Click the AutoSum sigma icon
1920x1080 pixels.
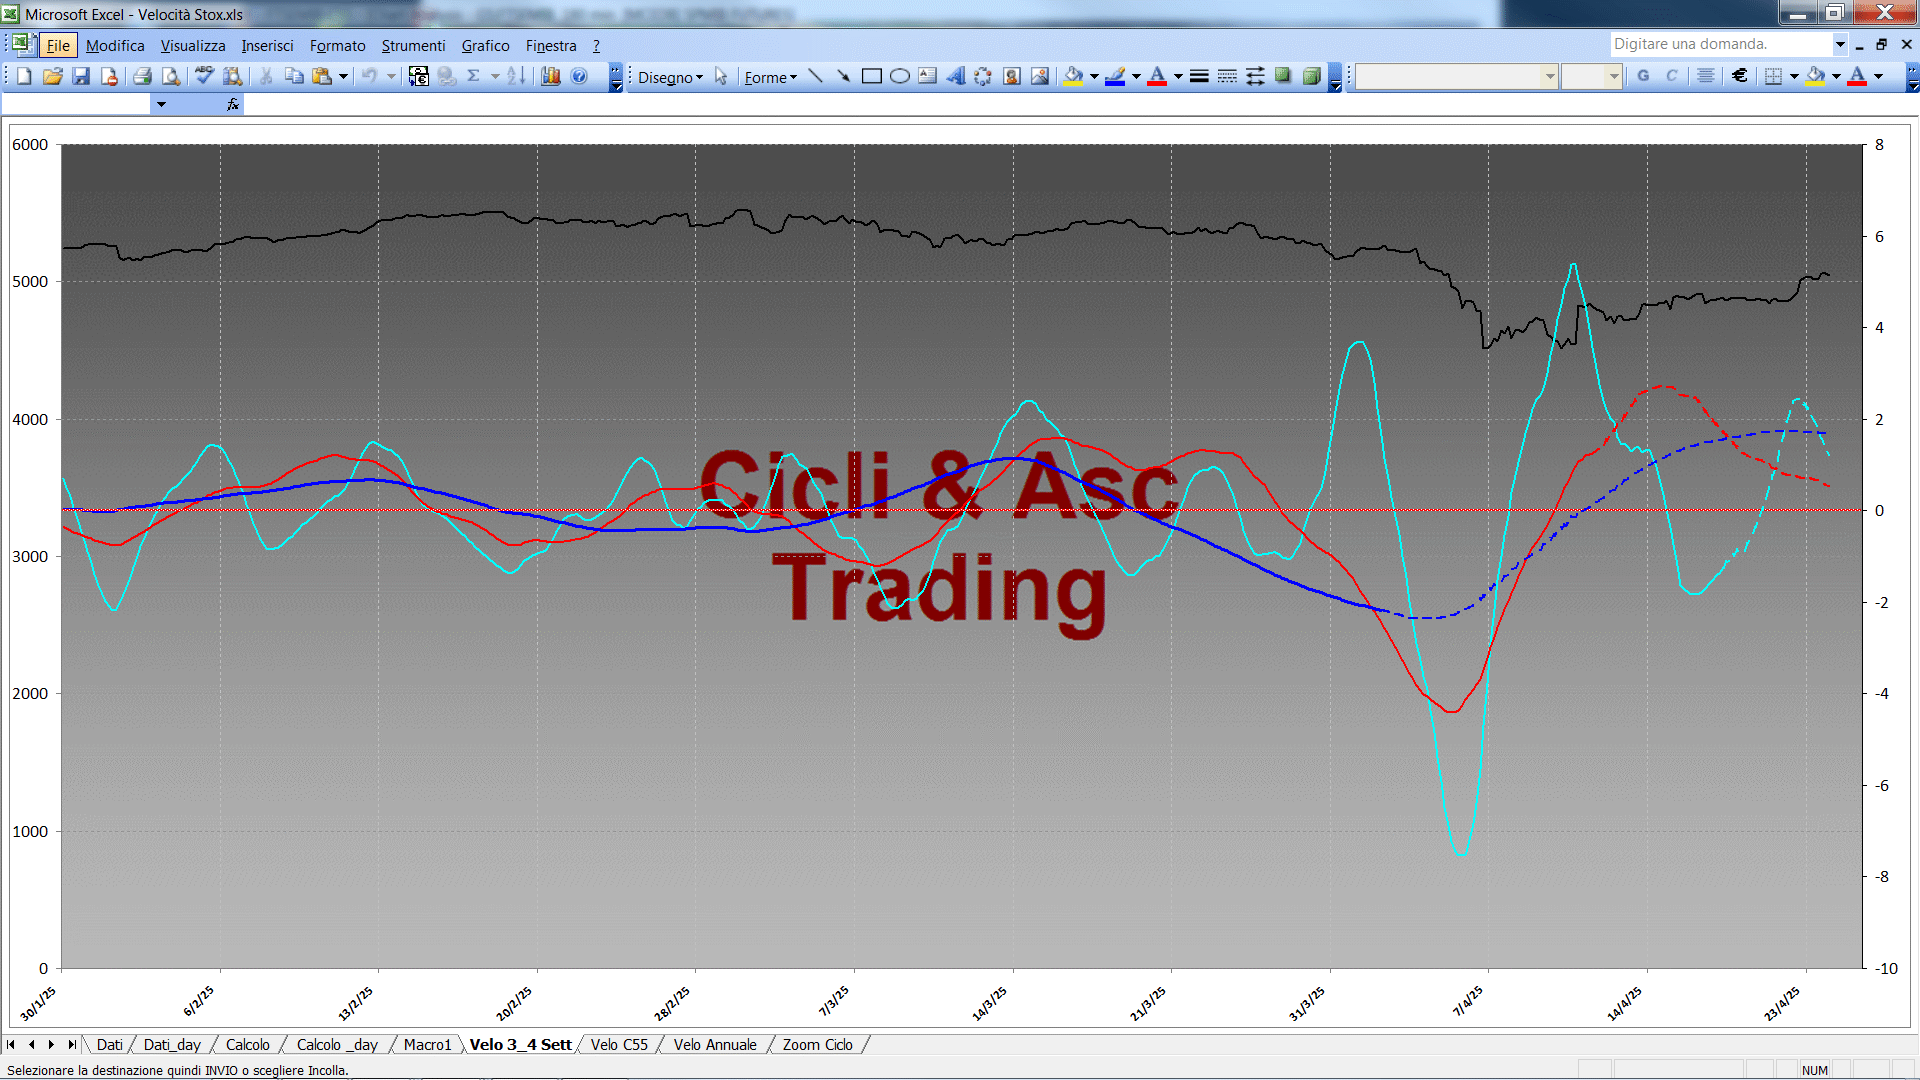point(474,76)
